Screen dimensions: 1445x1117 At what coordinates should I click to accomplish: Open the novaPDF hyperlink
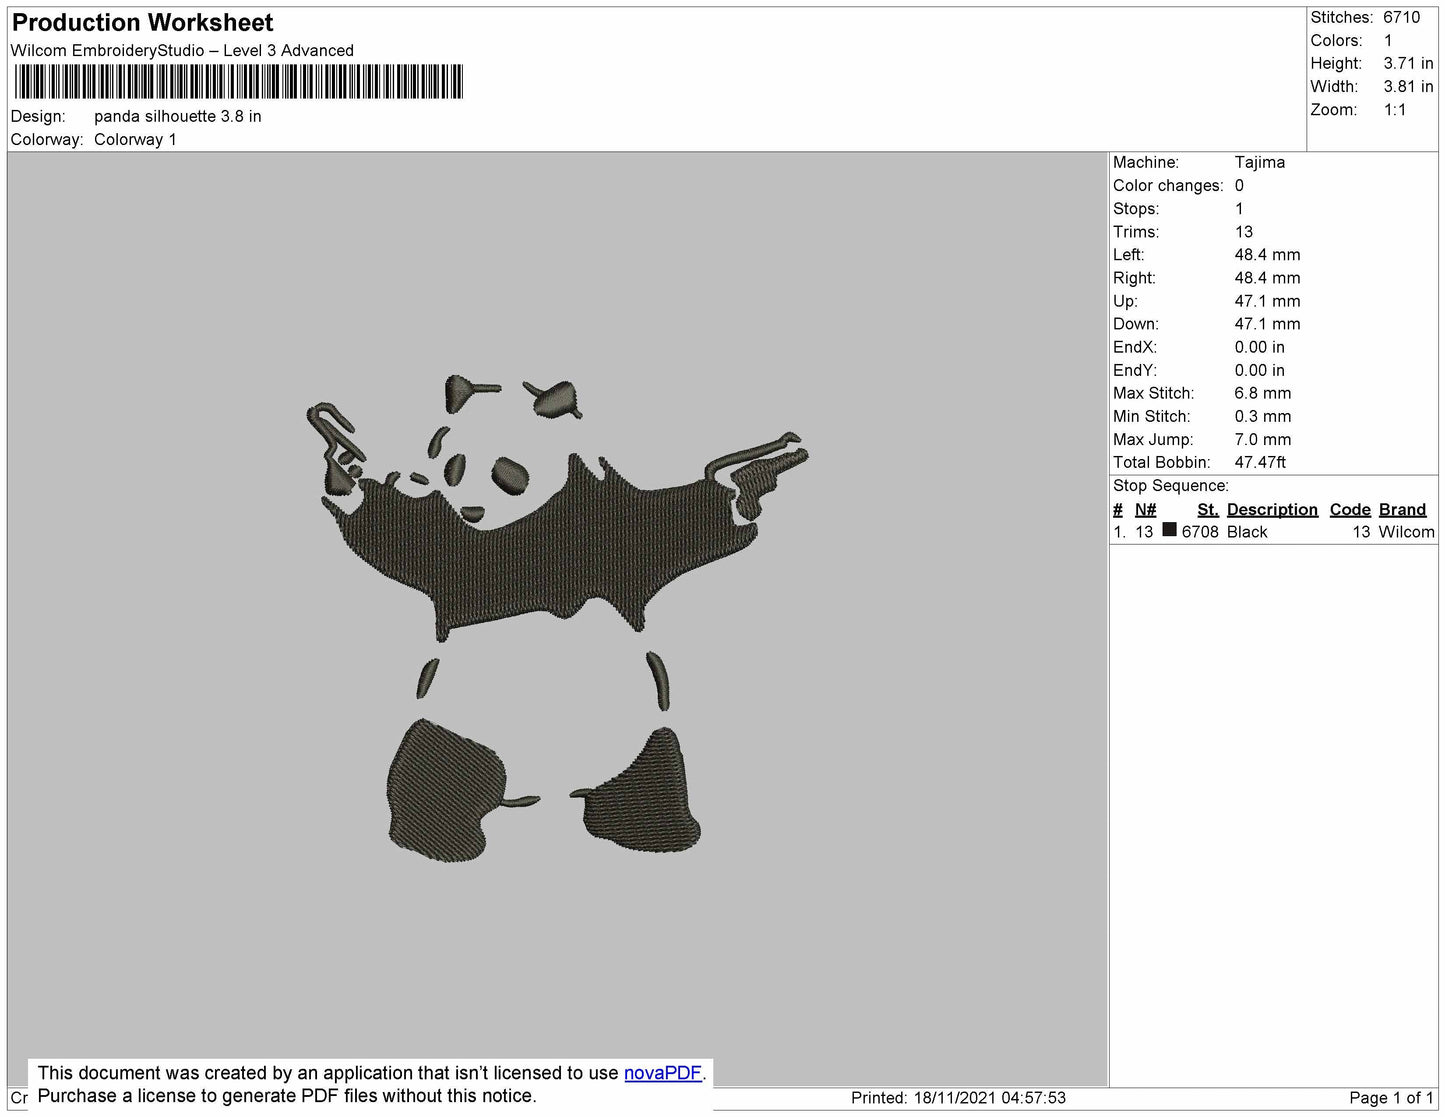click(x=662, y=1073)
